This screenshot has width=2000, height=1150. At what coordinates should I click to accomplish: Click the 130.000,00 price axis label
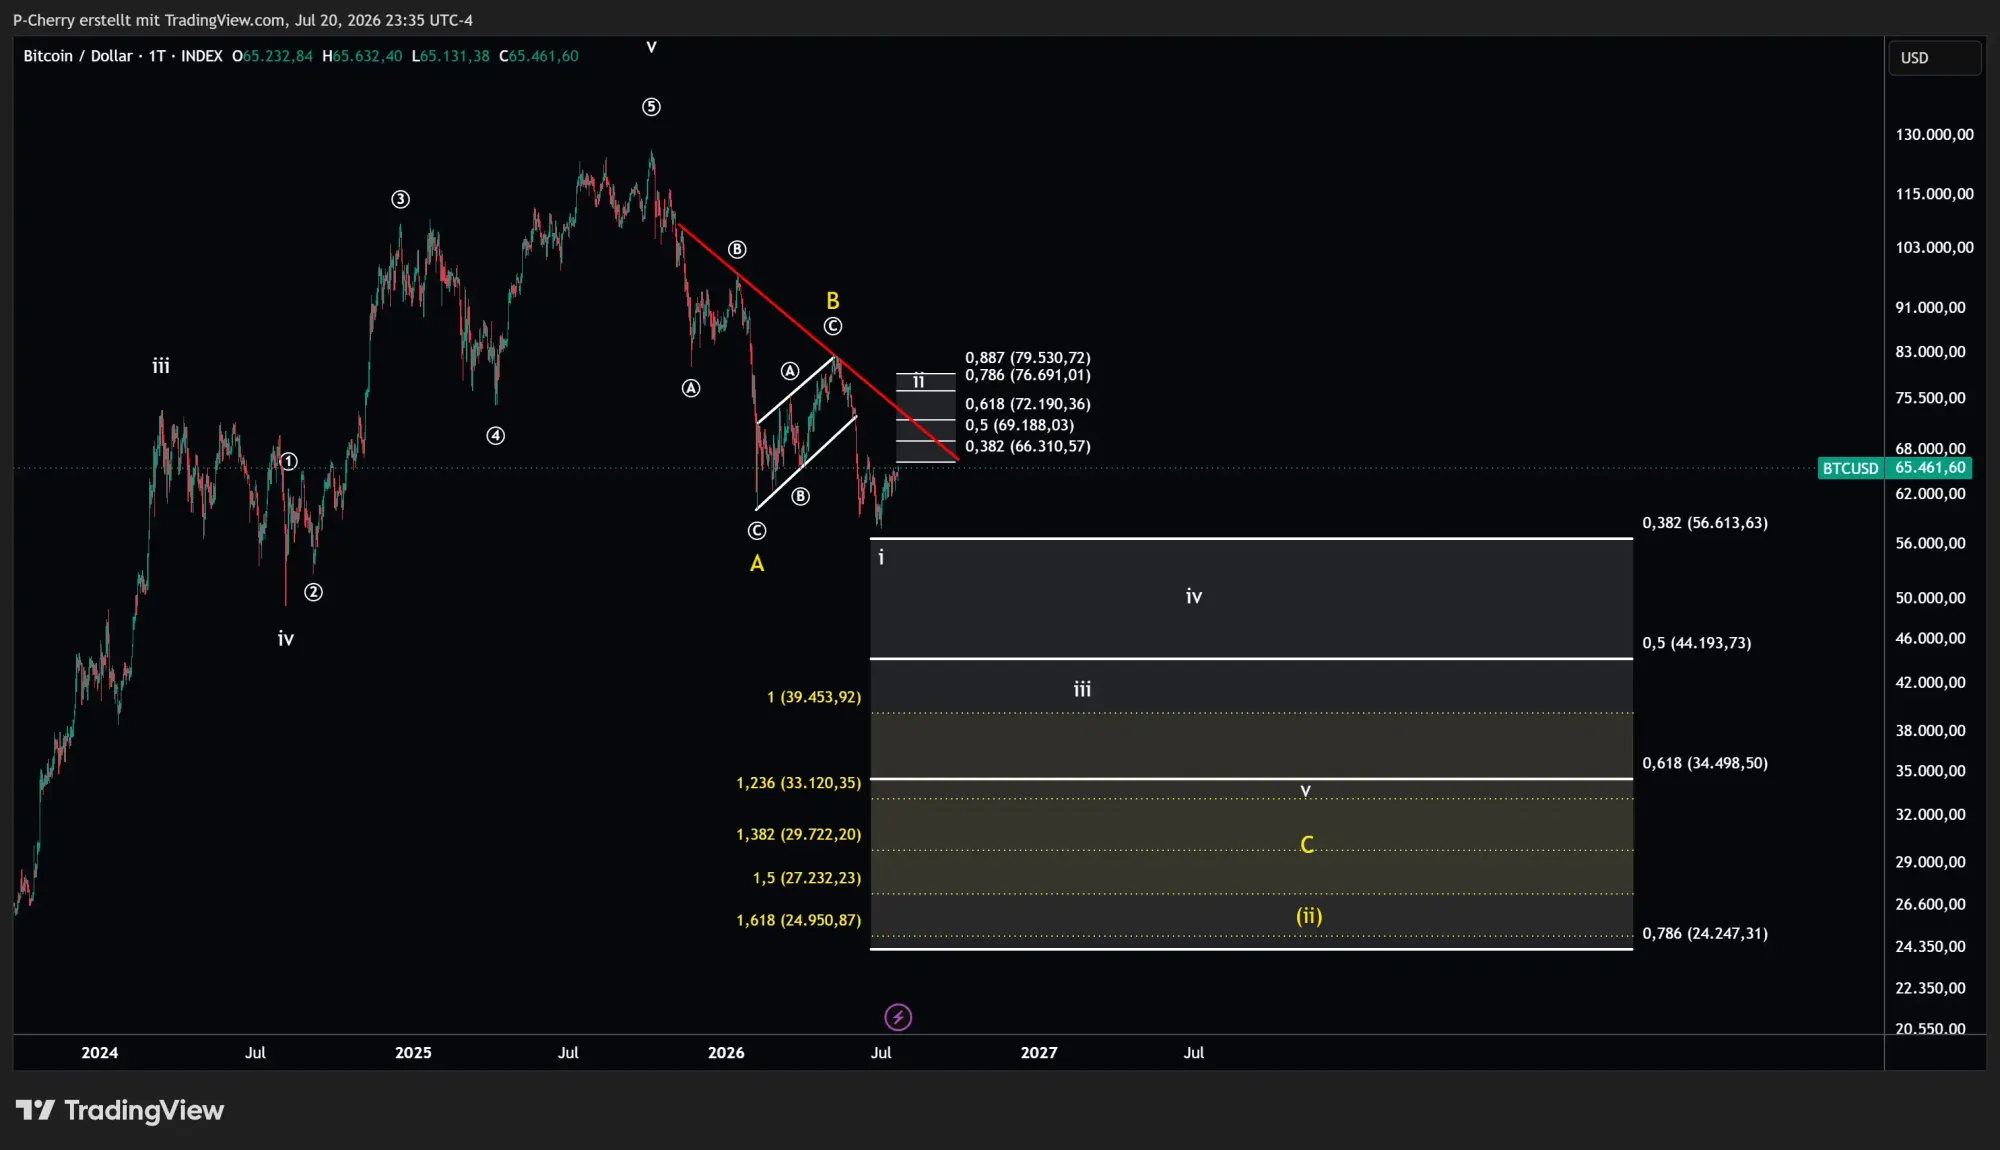click(x=1934, y=135)
